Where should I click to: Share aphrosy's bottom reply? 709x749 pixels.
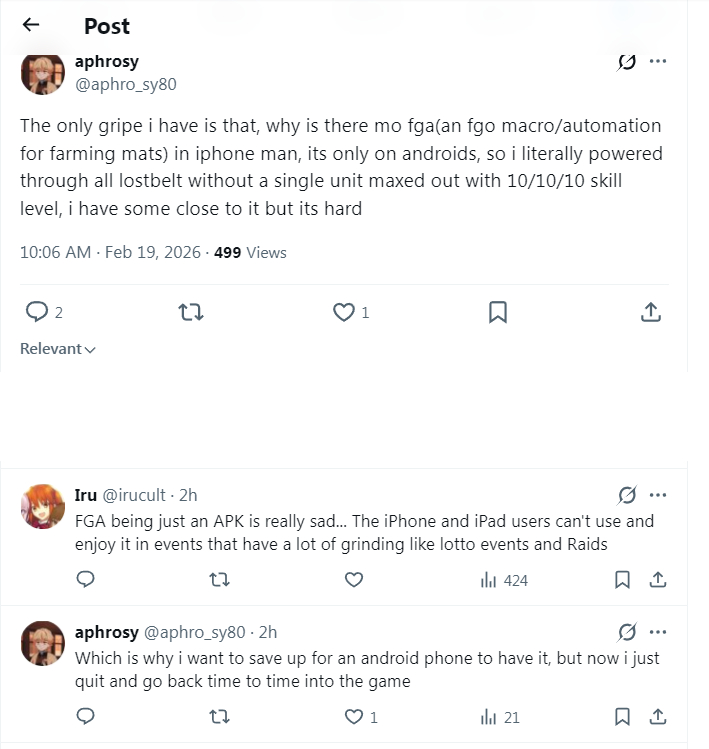[x=658, y=716]
